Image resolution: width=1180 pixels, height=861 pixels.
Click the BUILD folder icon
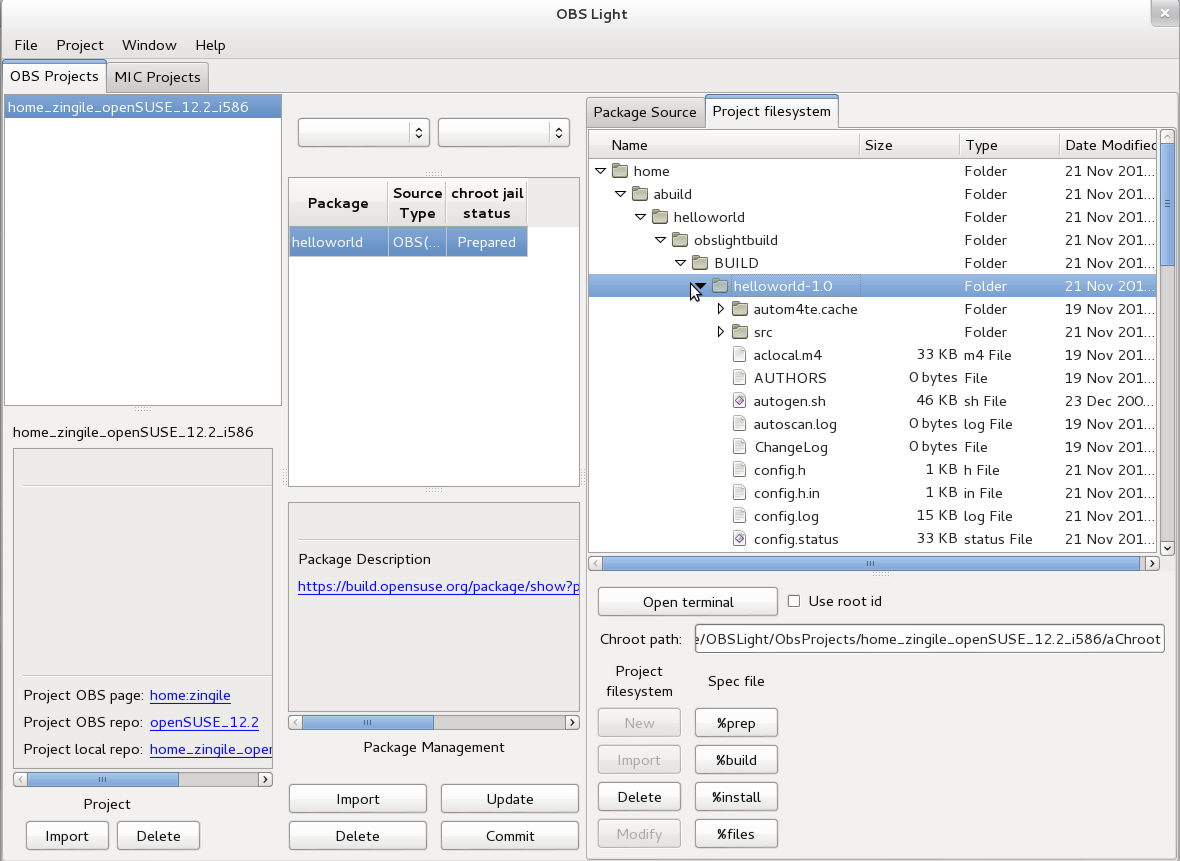click(x=699, y=262)
